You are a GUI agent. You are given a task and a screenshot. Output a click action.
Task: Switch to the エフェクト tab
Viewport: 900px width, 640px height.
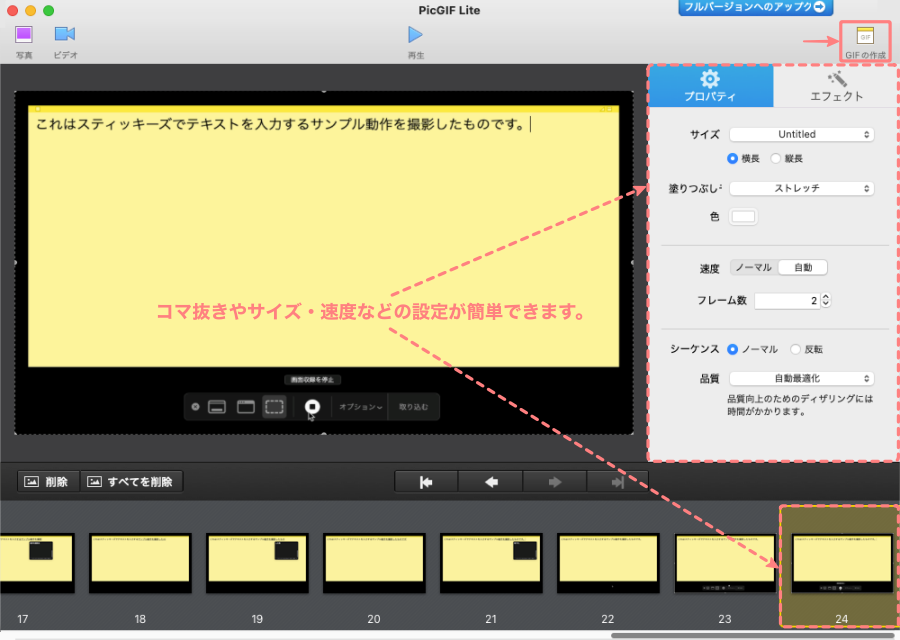click(x=831, y=87)
